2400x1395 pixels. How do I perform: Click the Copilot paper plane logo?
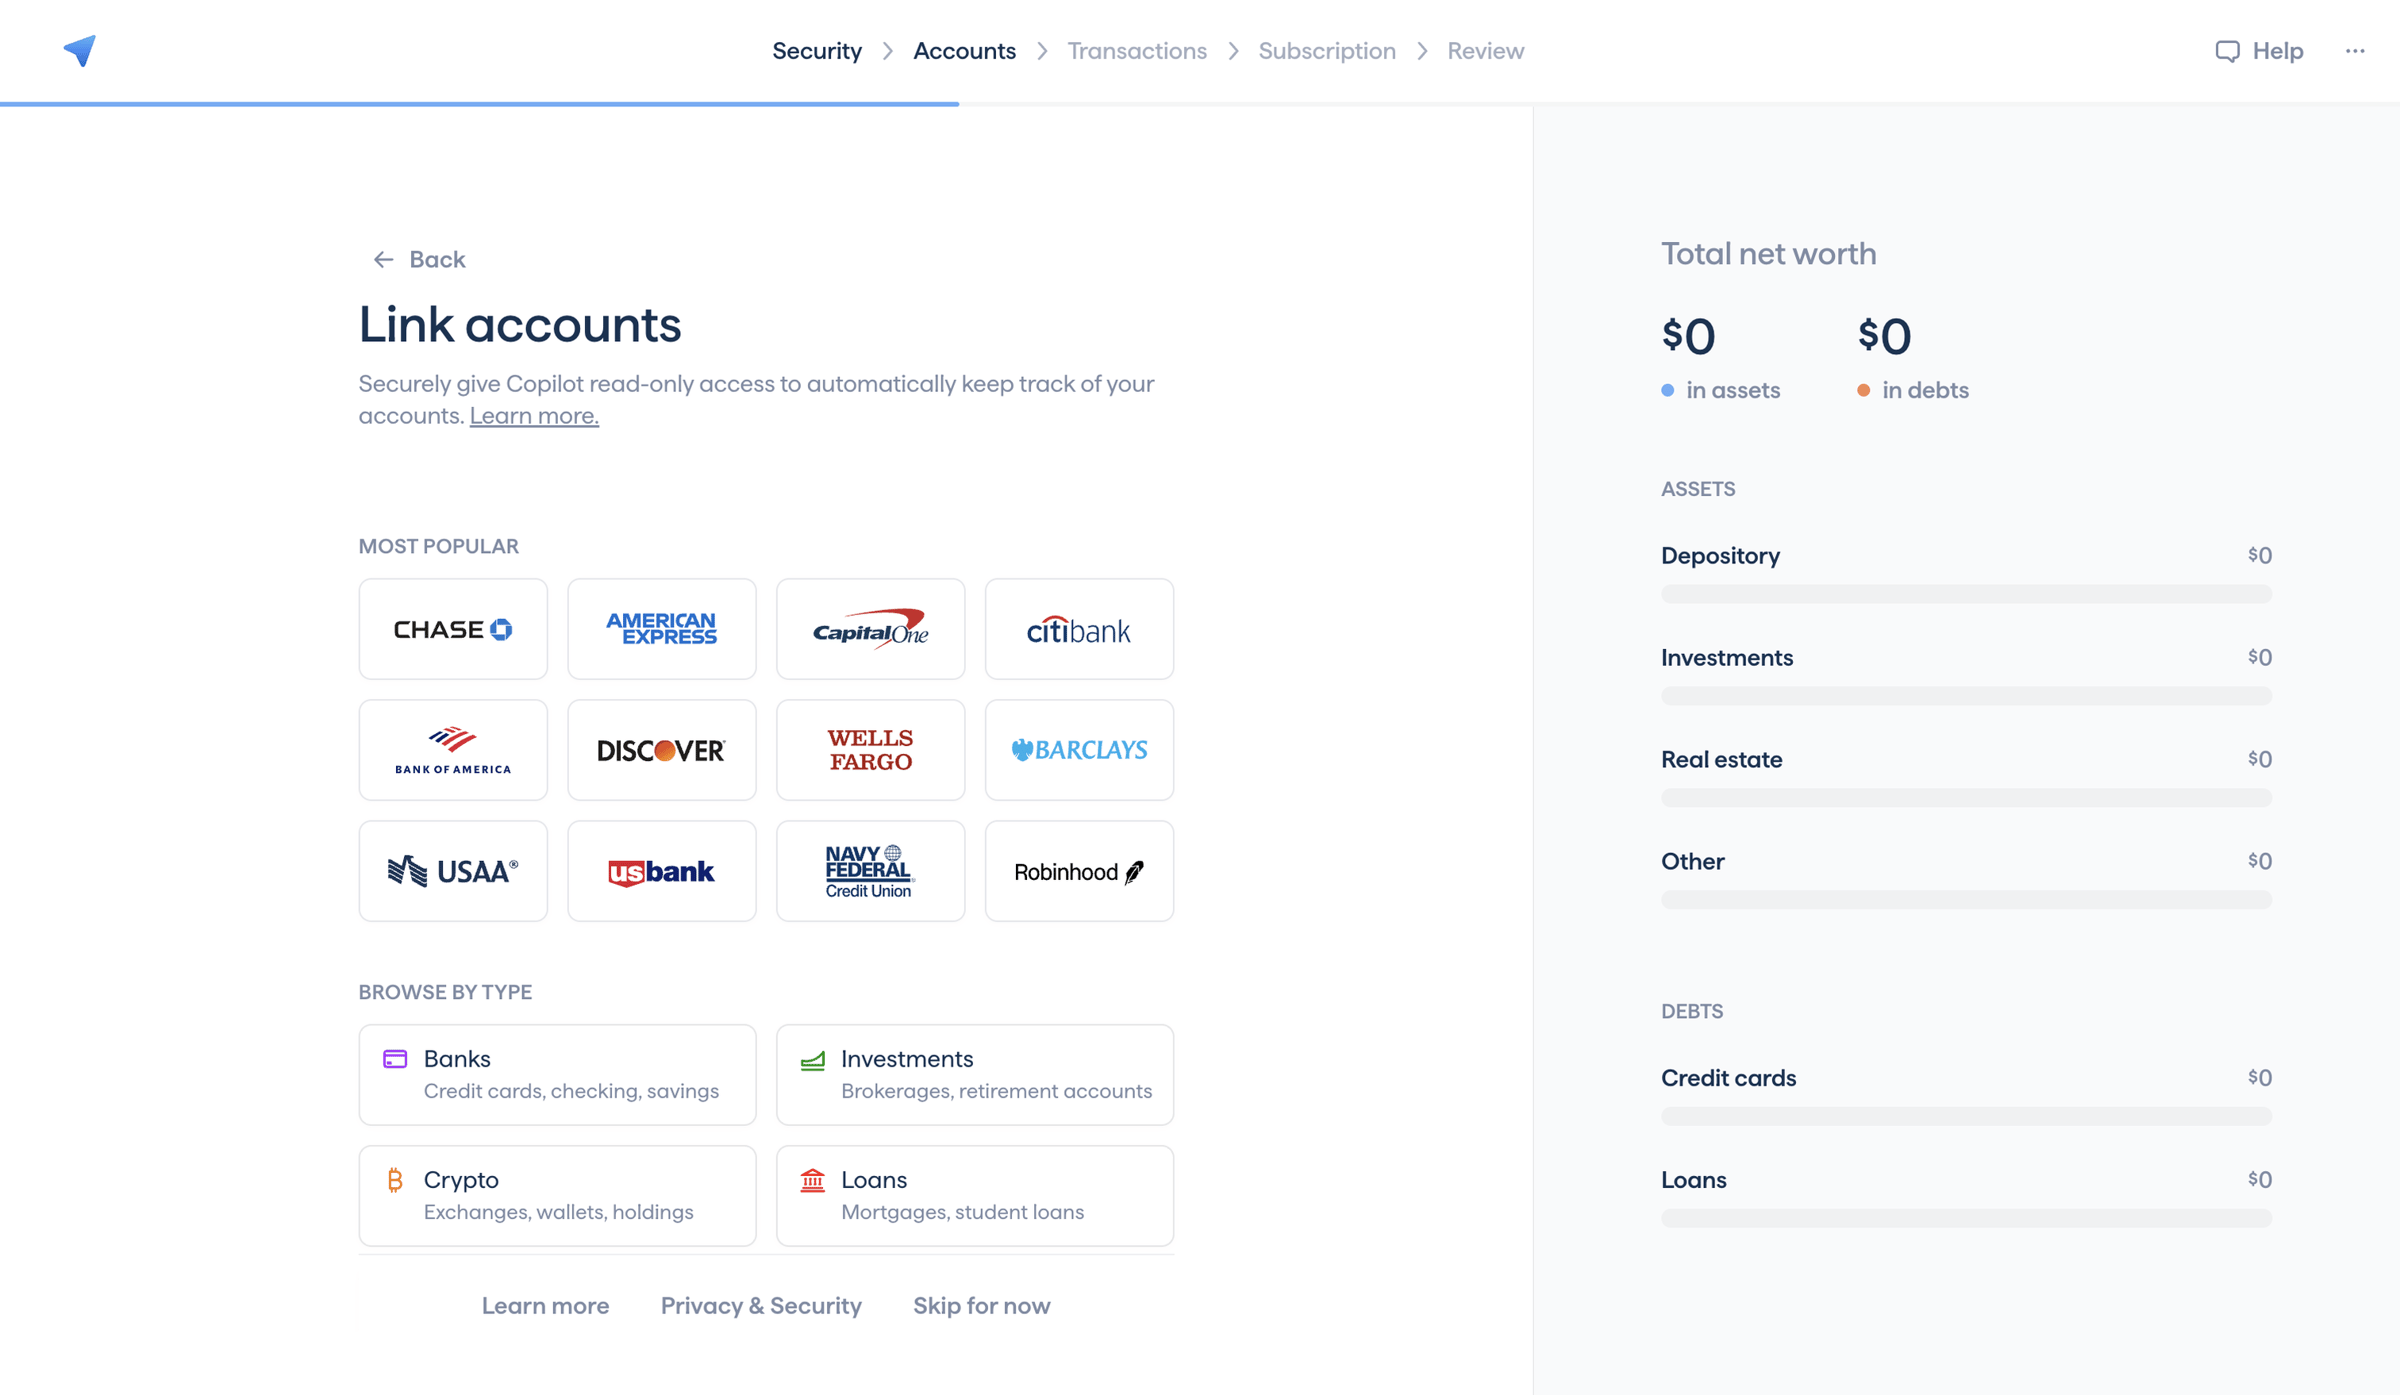80,50
